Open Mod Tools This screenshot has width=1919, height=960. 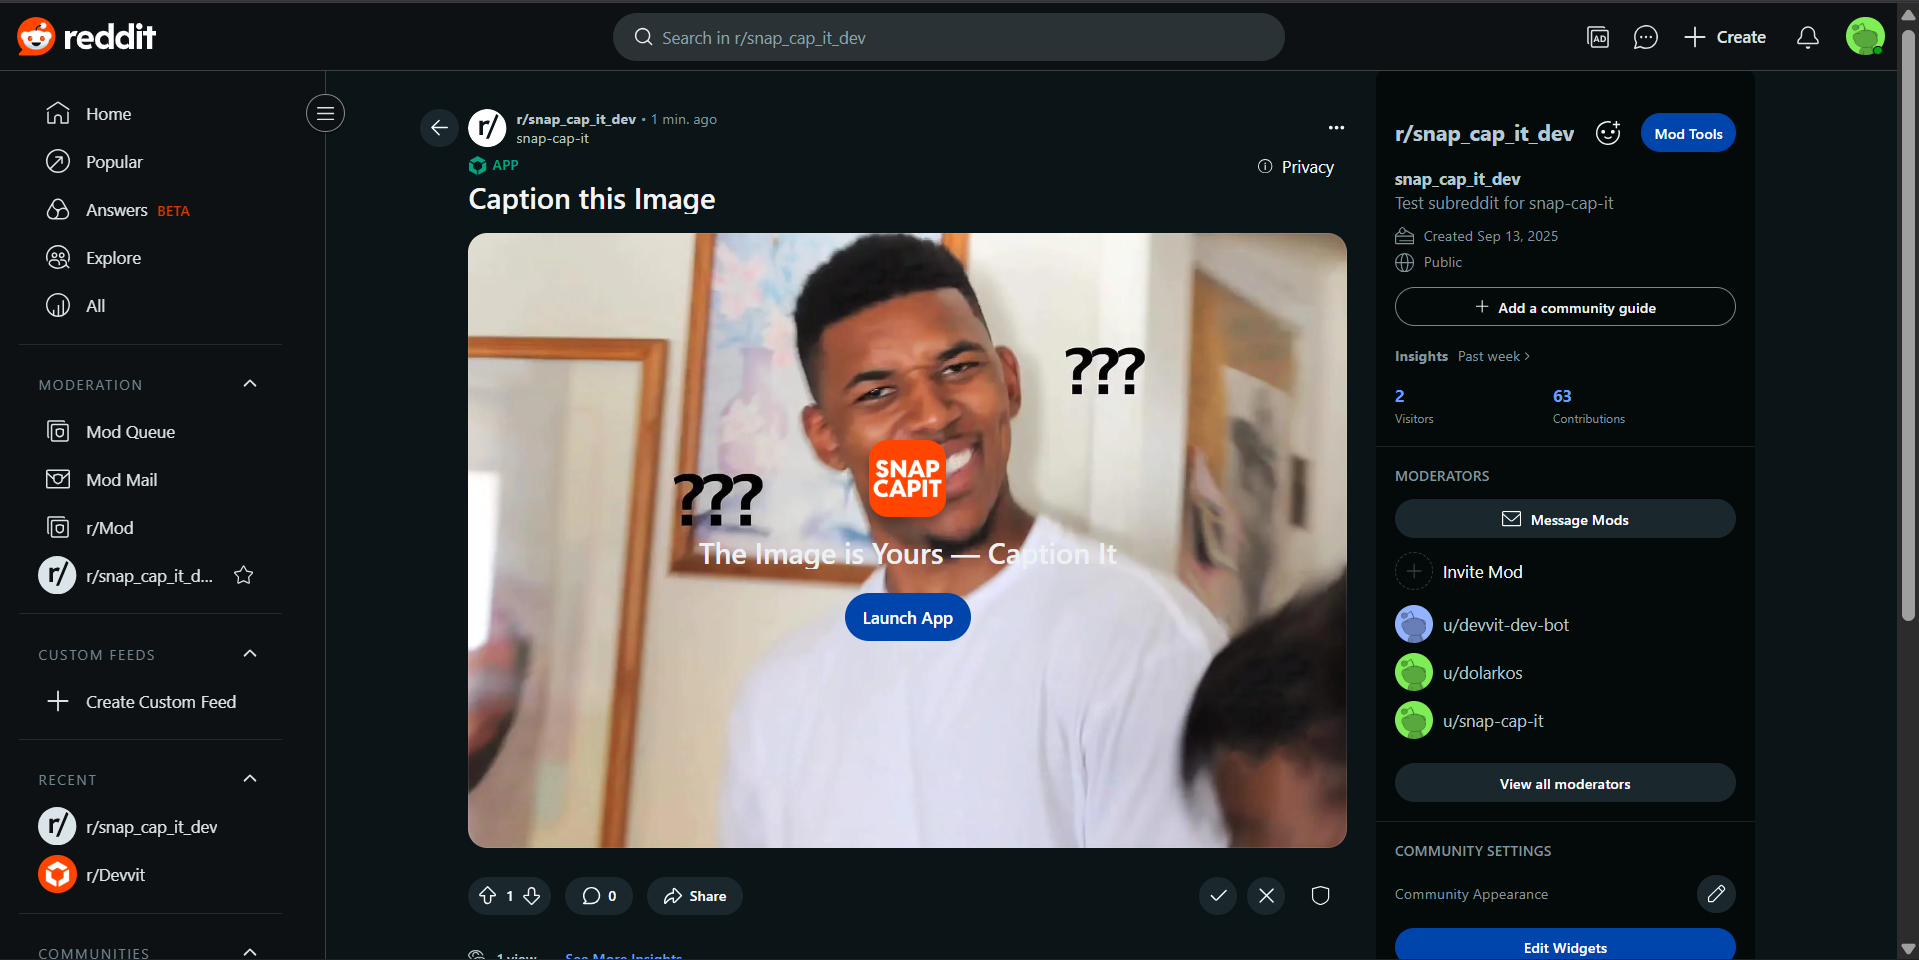(1688, 133)
